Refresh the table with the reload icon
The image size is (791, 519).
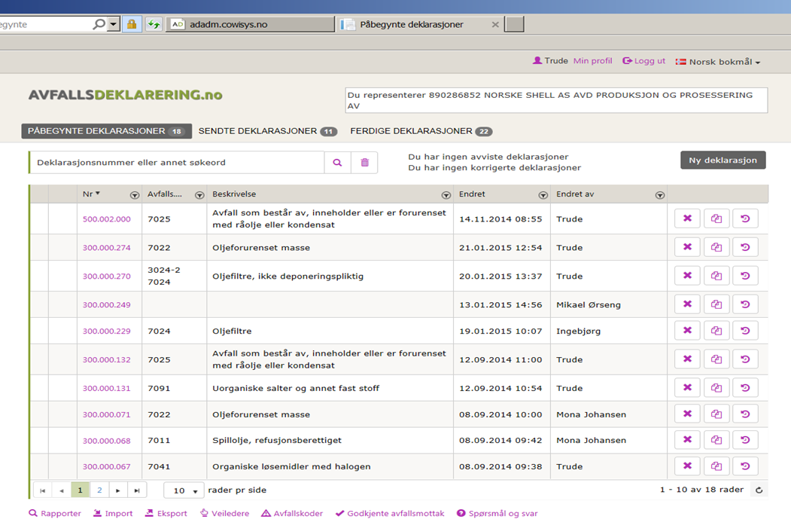tap(759, 490)
